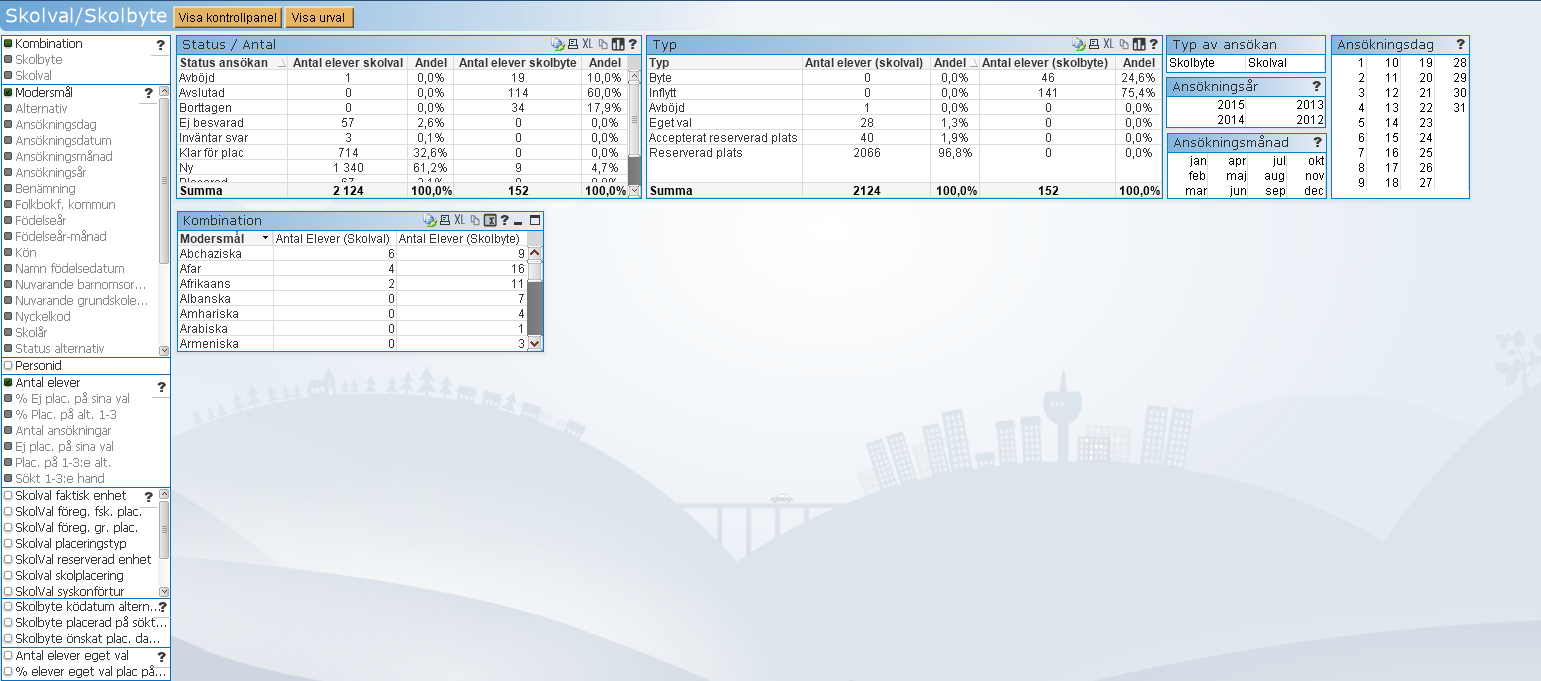Check Skolval skolplacering option
Screen dimensions: 1541x681
tap(8, 576)
